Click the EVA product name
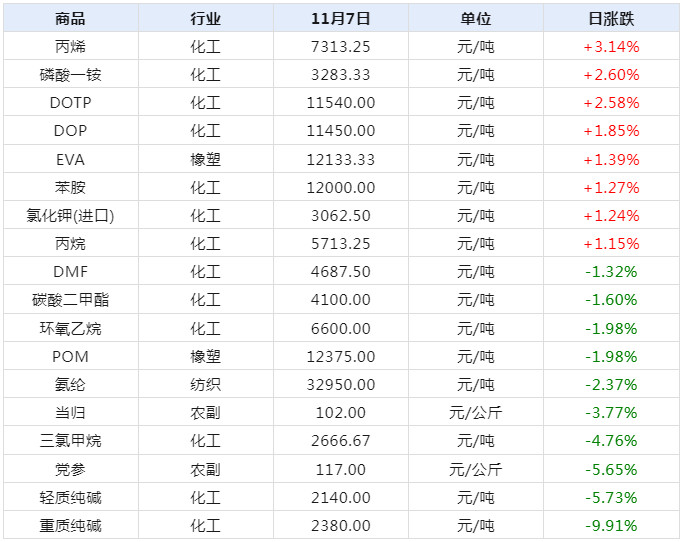682x542 pixels. coord(70,159)
